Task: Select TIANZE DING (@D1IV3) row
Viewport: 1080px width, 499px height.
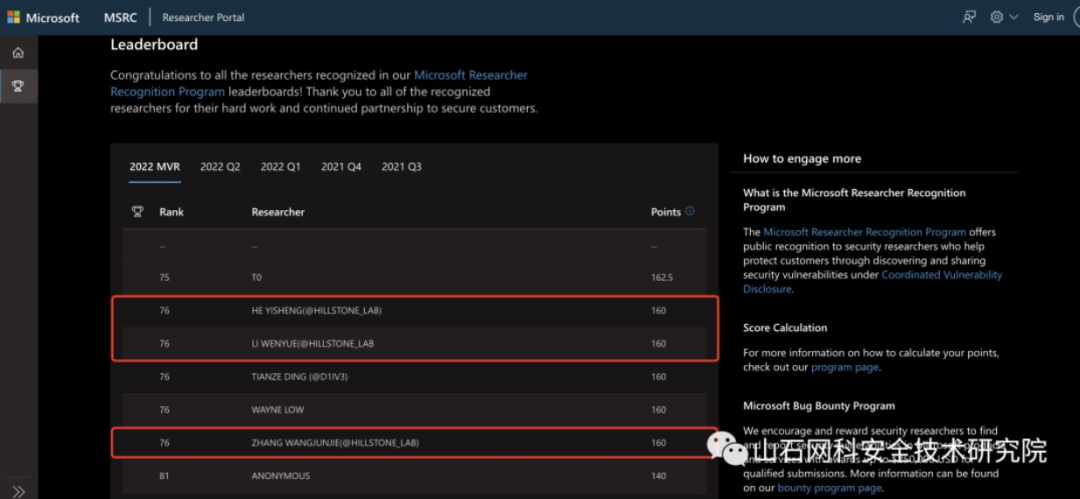Action: (x=415, y=376)
